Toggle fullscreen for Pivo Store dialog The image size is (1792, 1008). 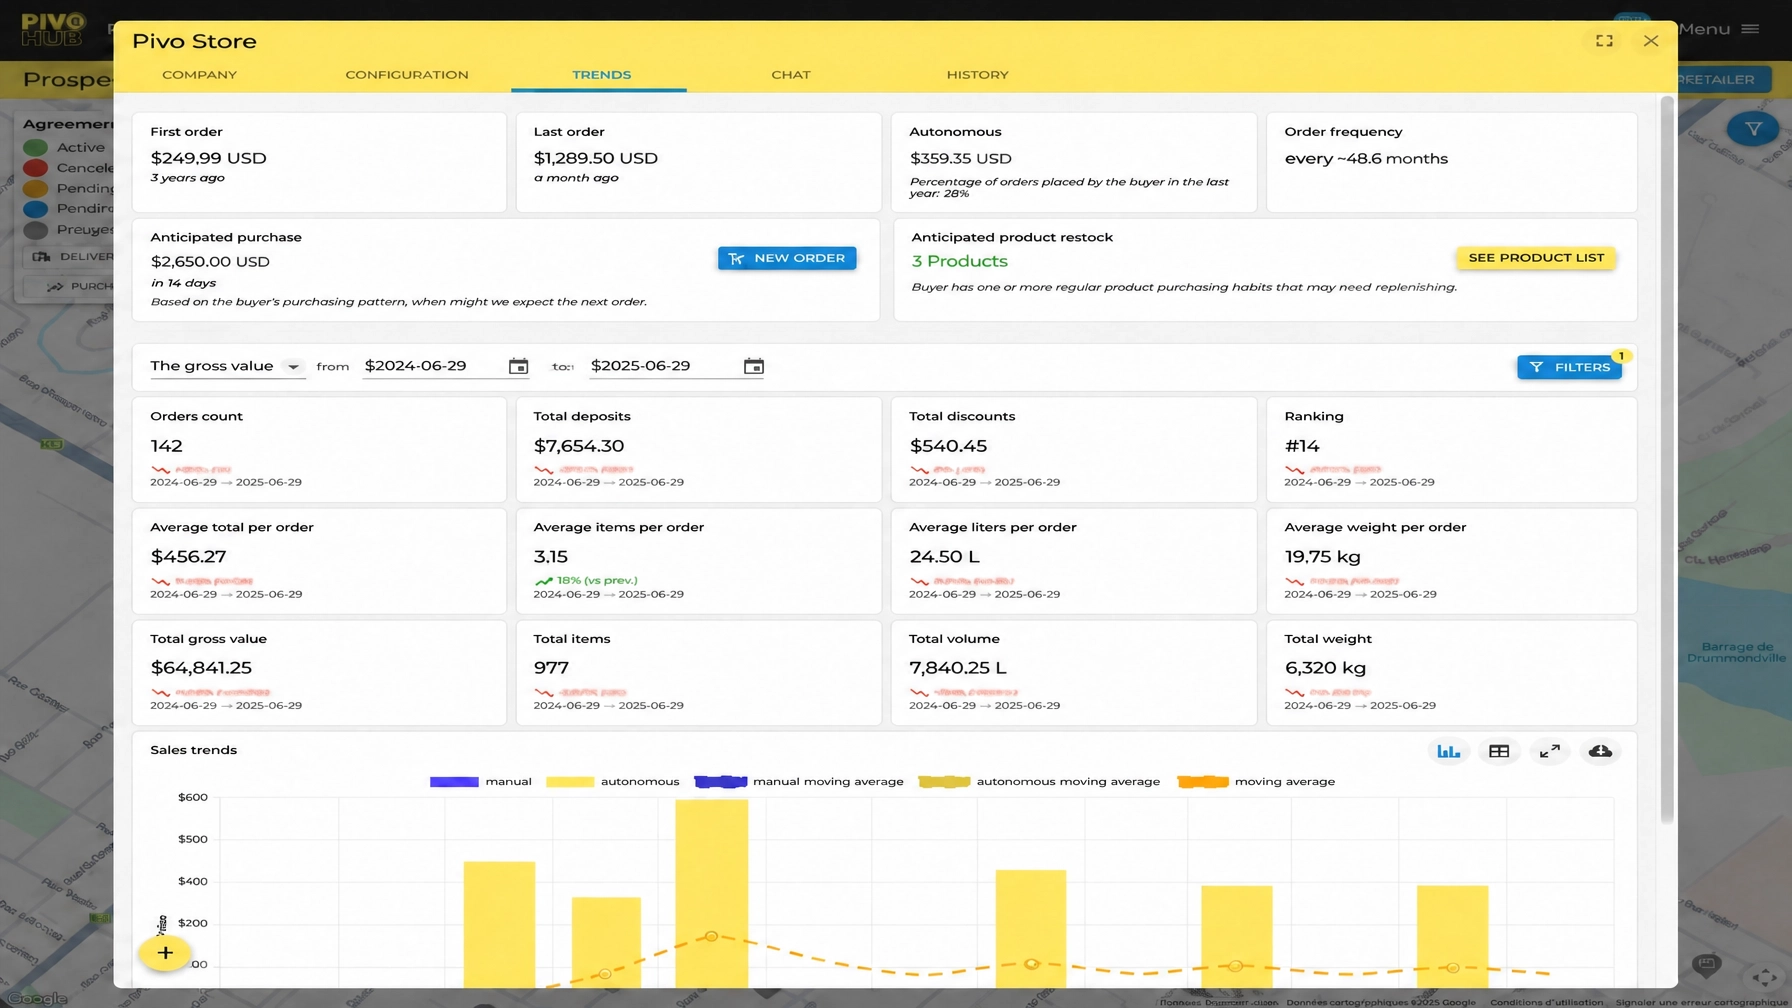[x=1604, y=41]
